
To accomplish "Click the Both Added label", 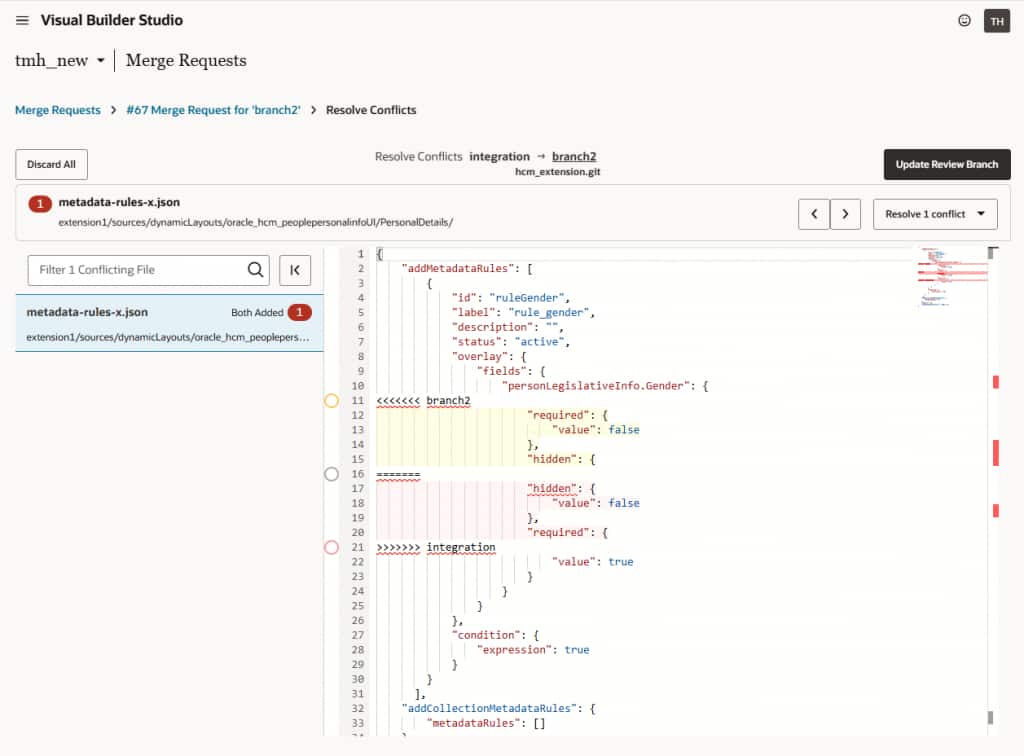I will tap(257, 313).
